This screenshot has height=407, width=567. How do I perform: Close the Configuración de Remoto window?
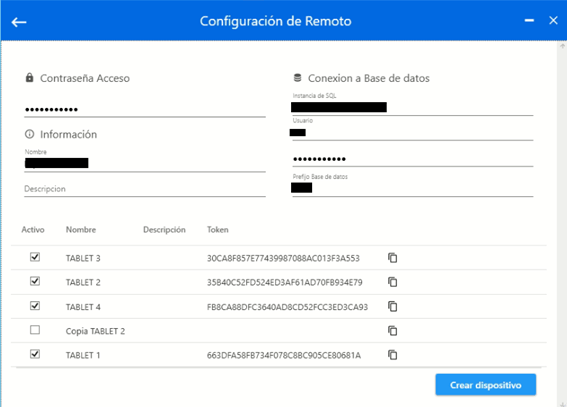pos(553,21)
